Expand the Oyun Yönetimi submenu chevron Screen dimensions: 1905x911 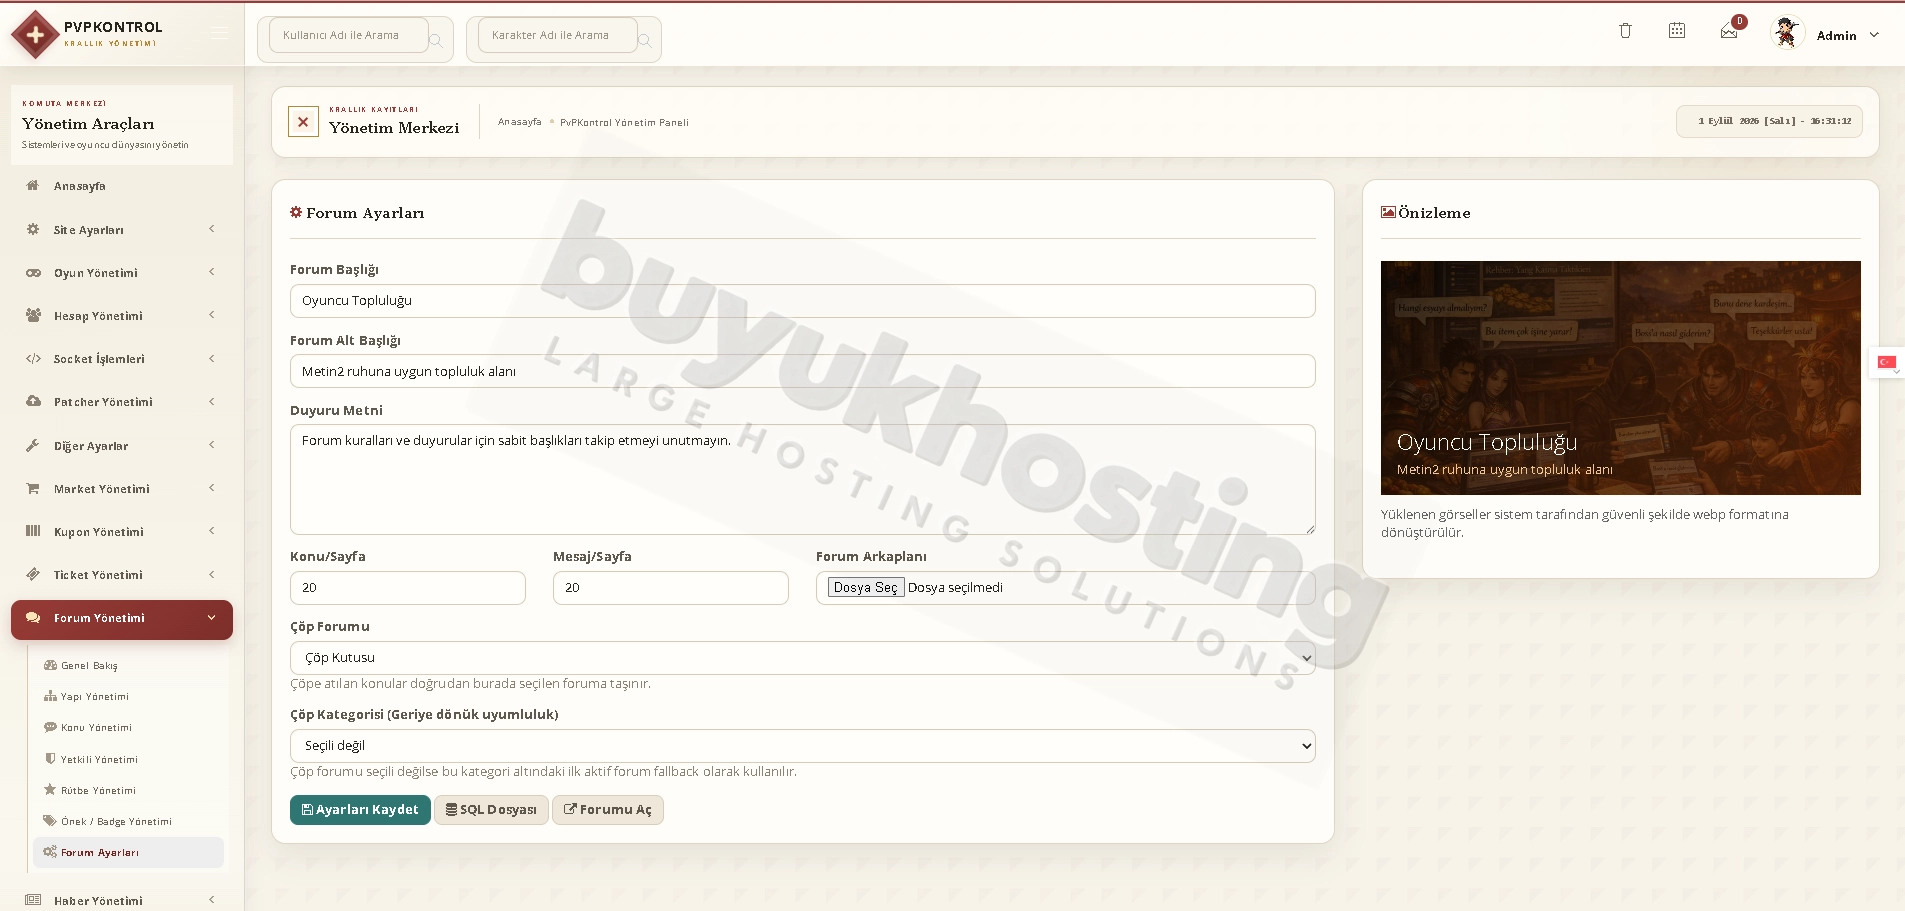[x=212, y=272]
